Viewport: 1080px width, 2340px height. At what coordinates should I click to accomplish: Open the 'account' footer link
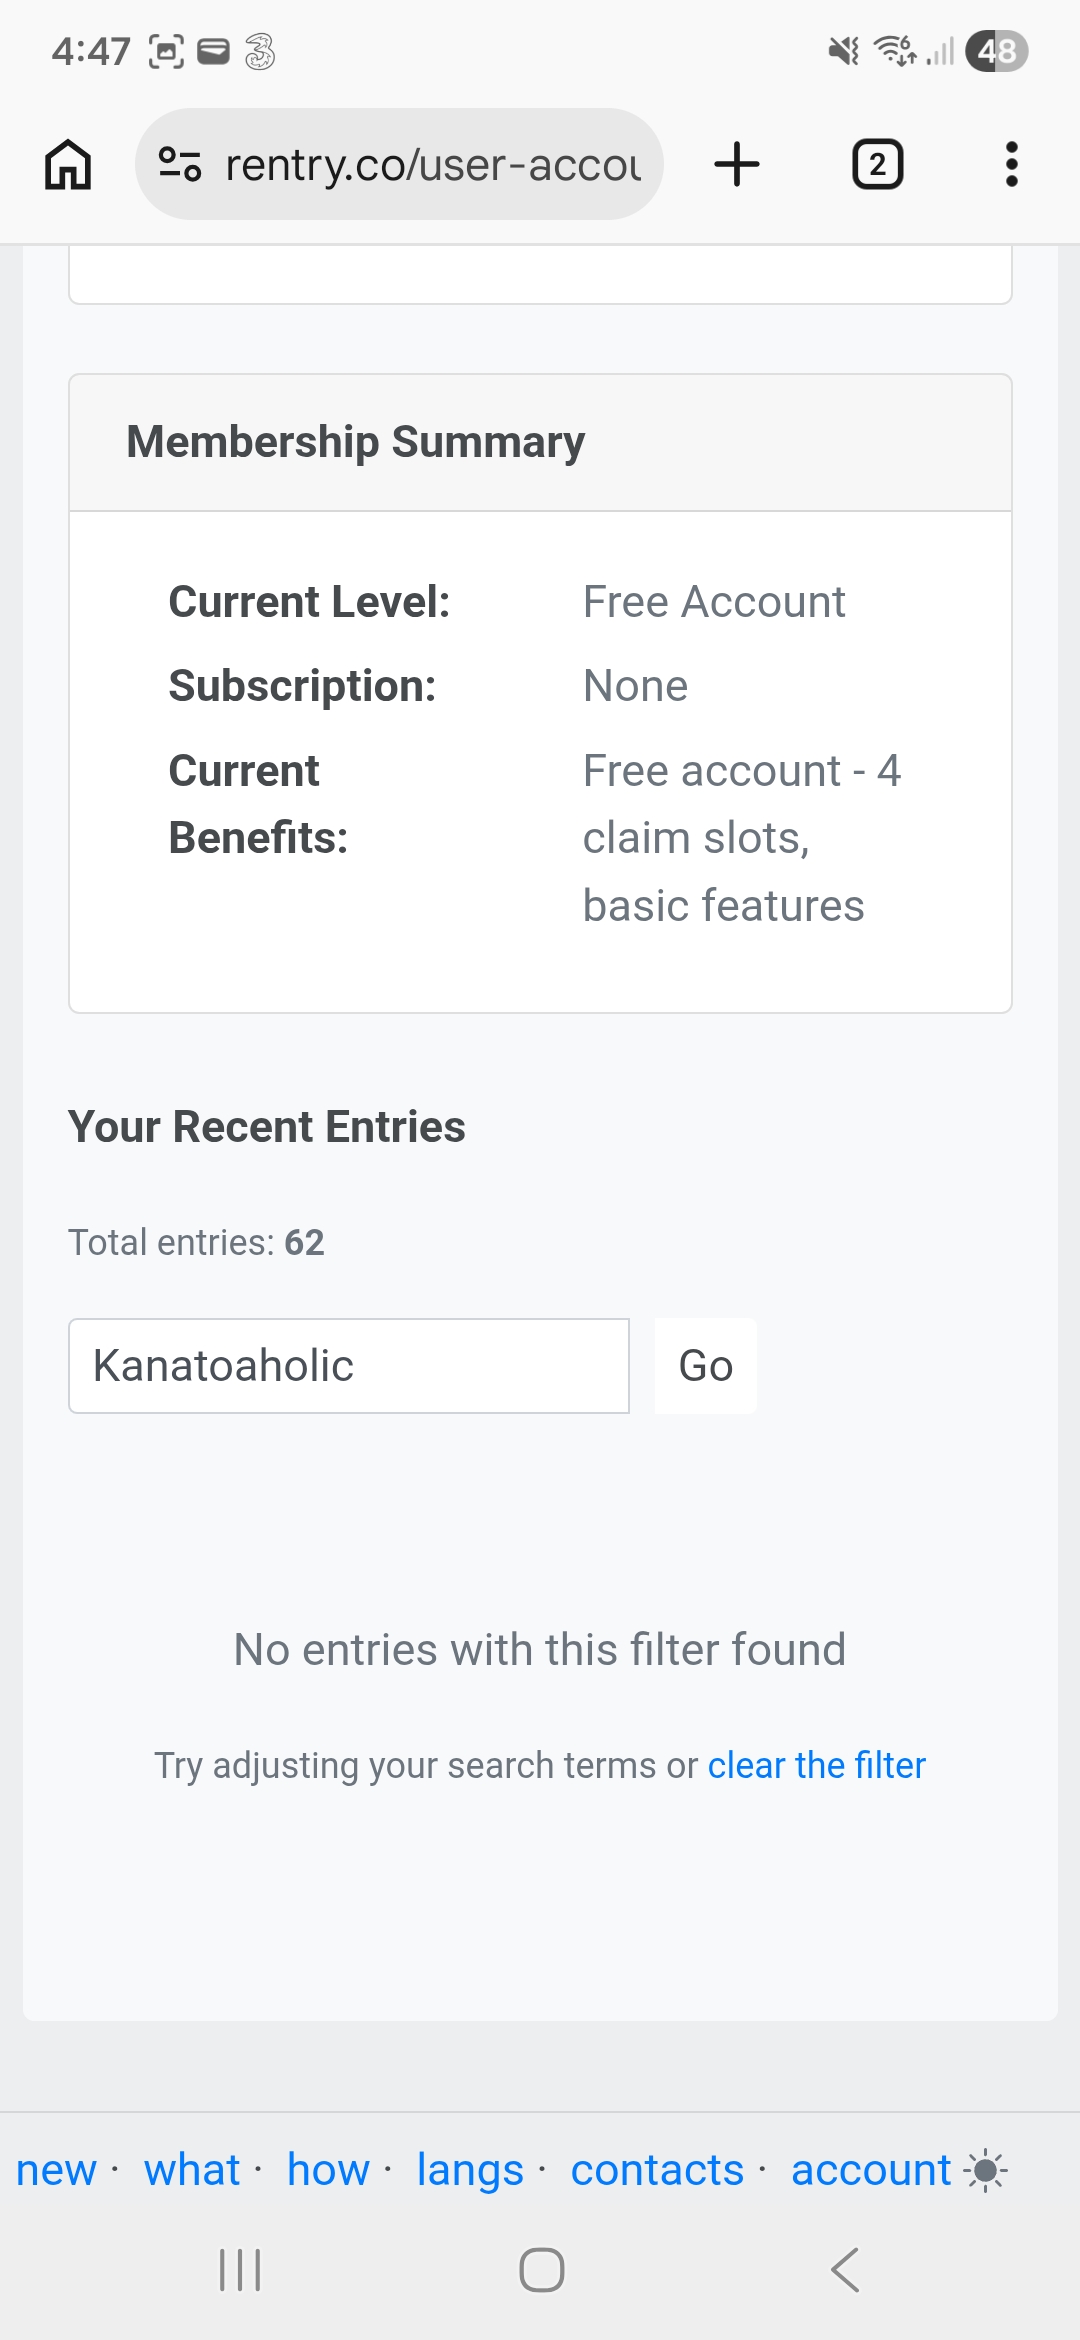[871, 2170]
